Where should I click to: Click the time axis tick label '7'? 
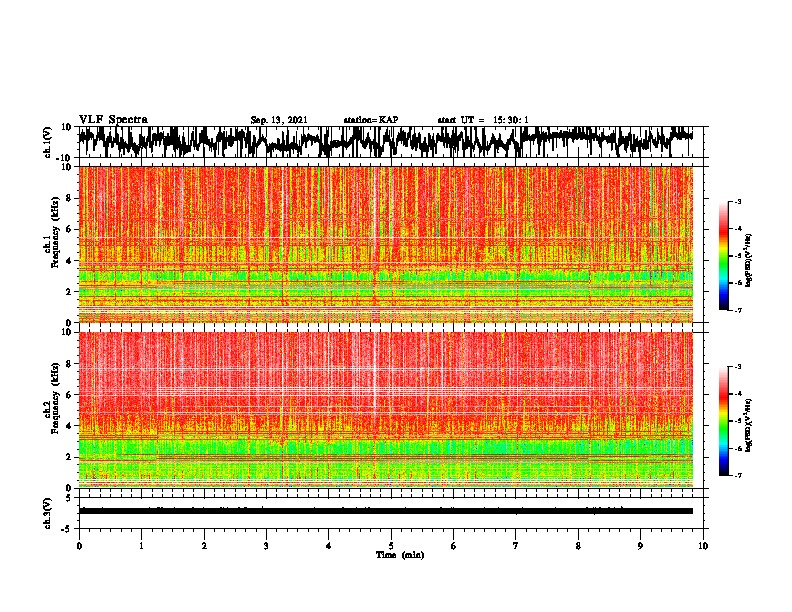click(x=516, y=546)
